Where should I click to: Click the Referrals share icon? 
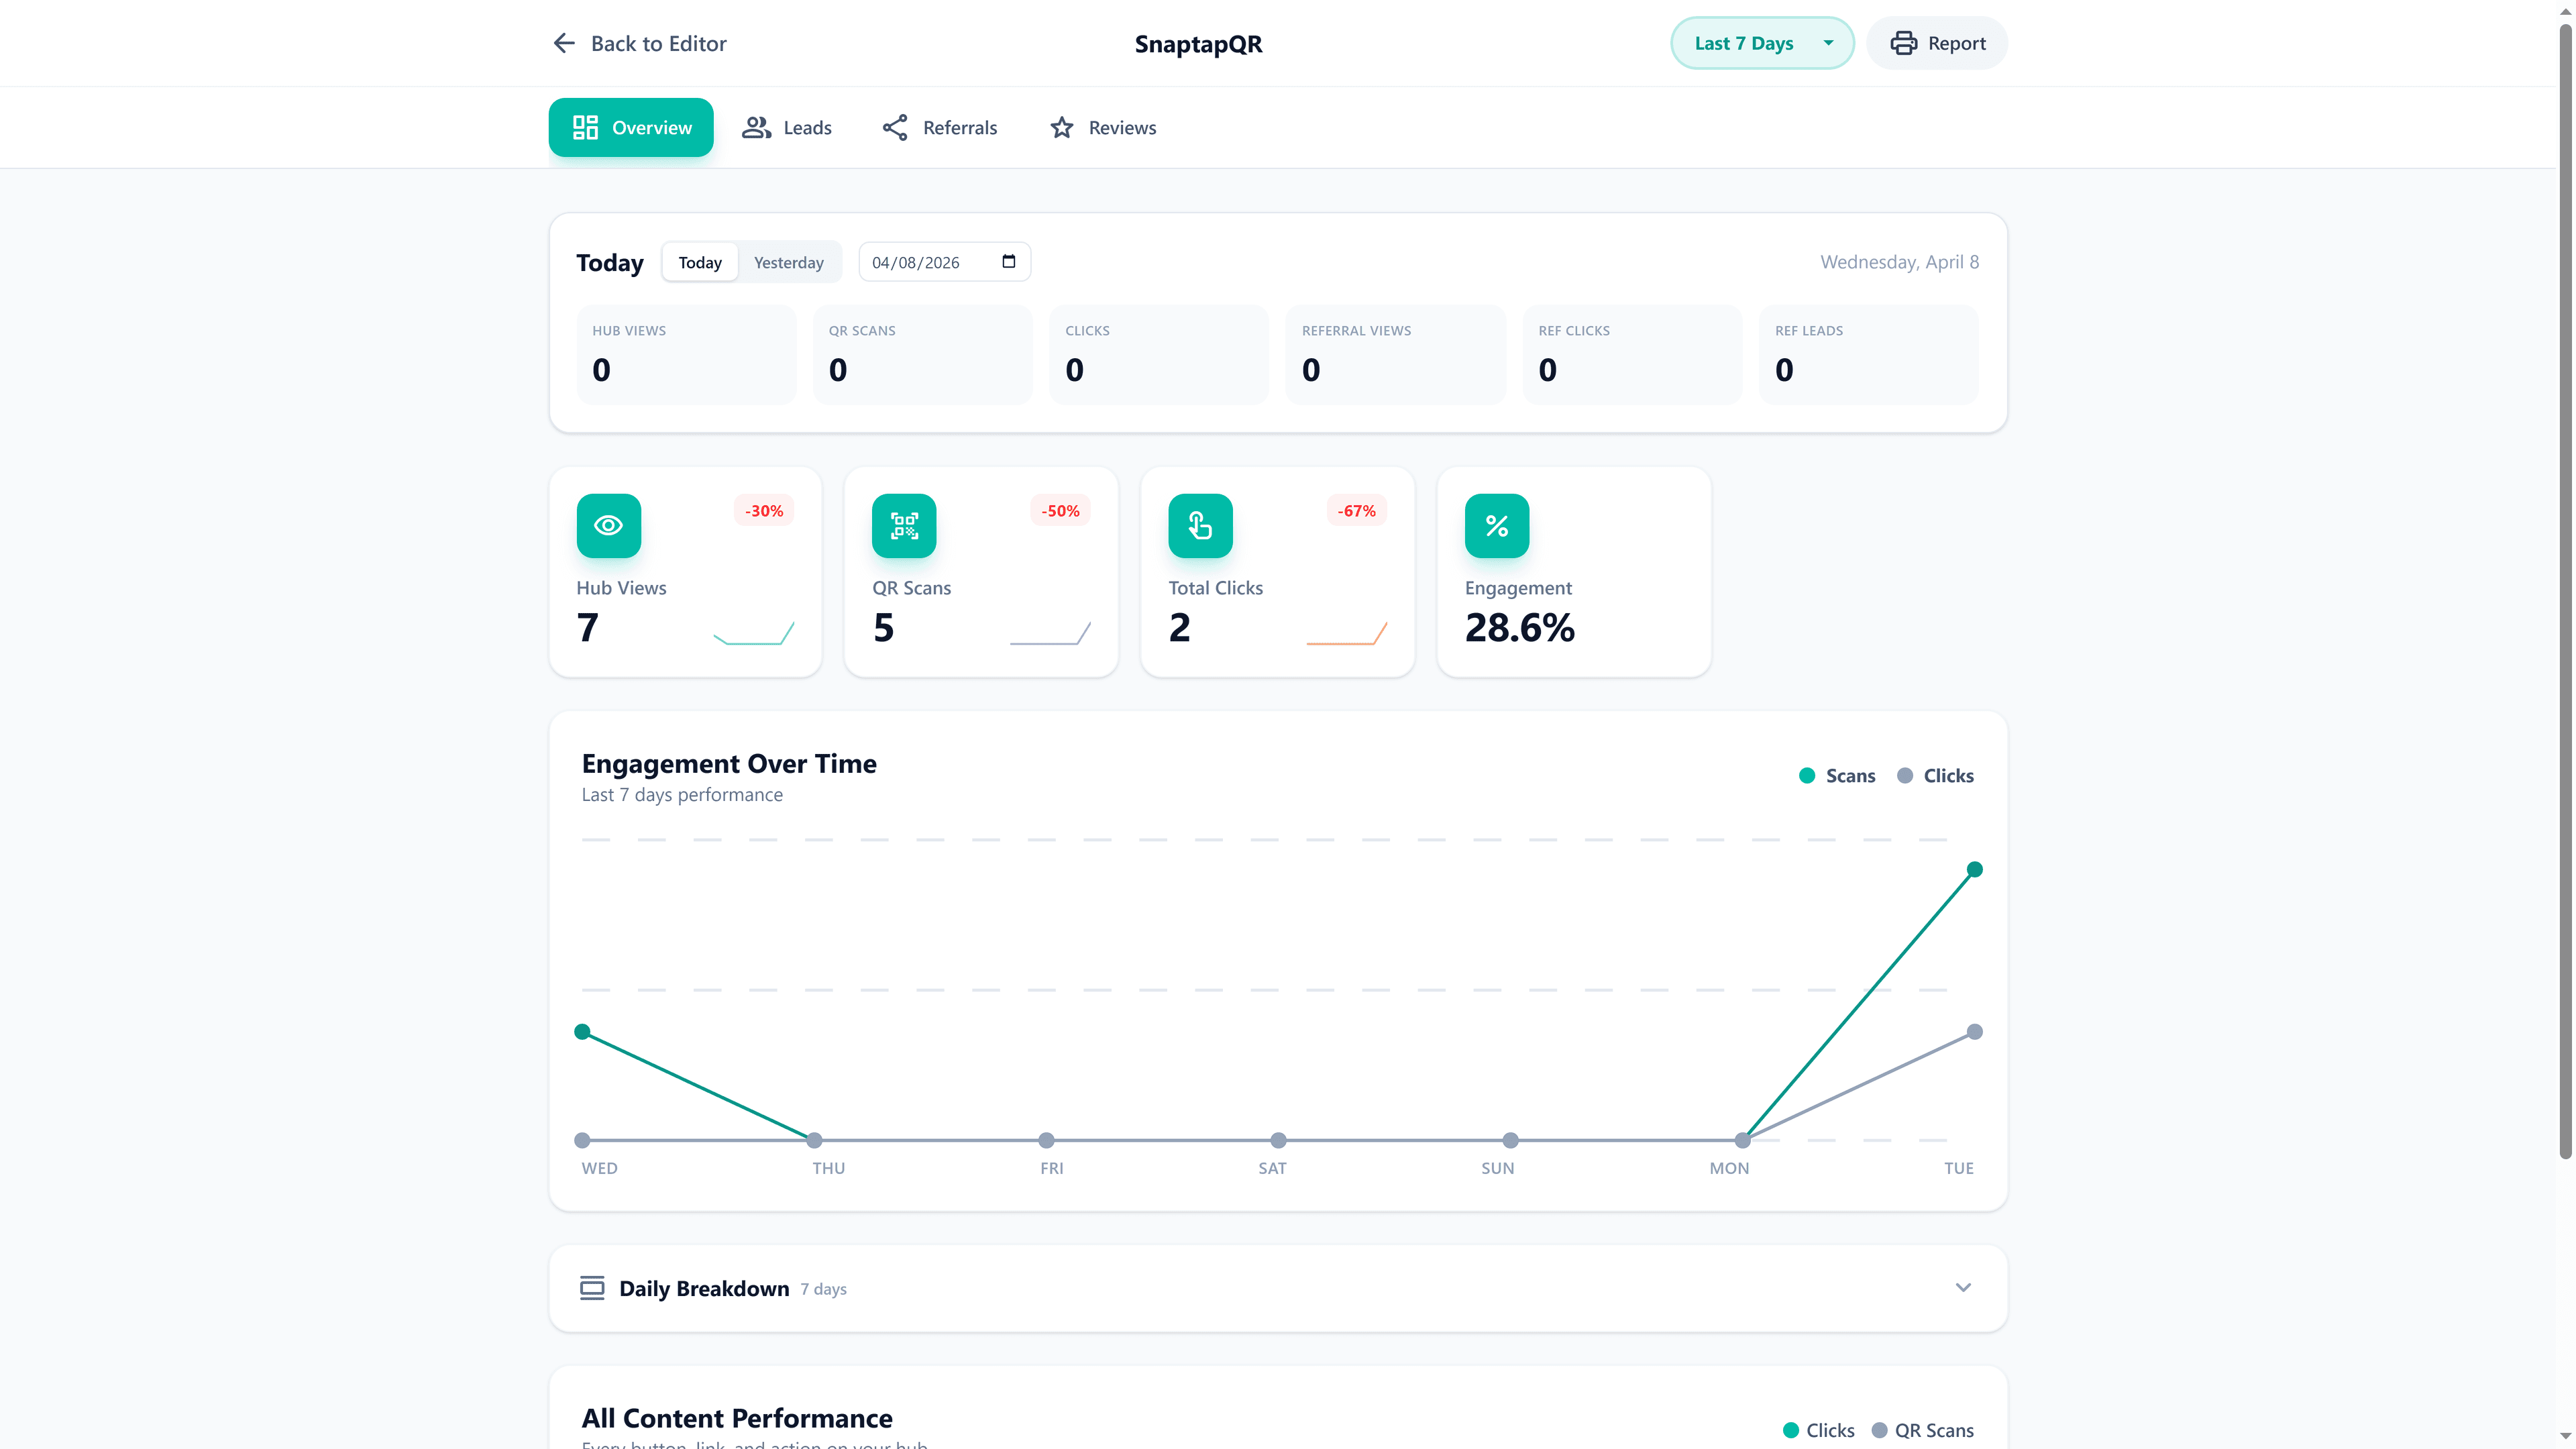click(x=895, y=127)
